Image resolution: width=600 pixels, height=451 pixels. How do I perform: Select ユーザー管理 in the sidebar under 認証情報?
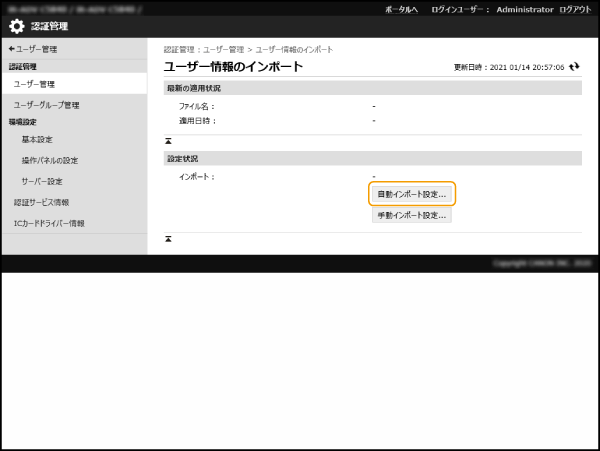tap(34, 84)
